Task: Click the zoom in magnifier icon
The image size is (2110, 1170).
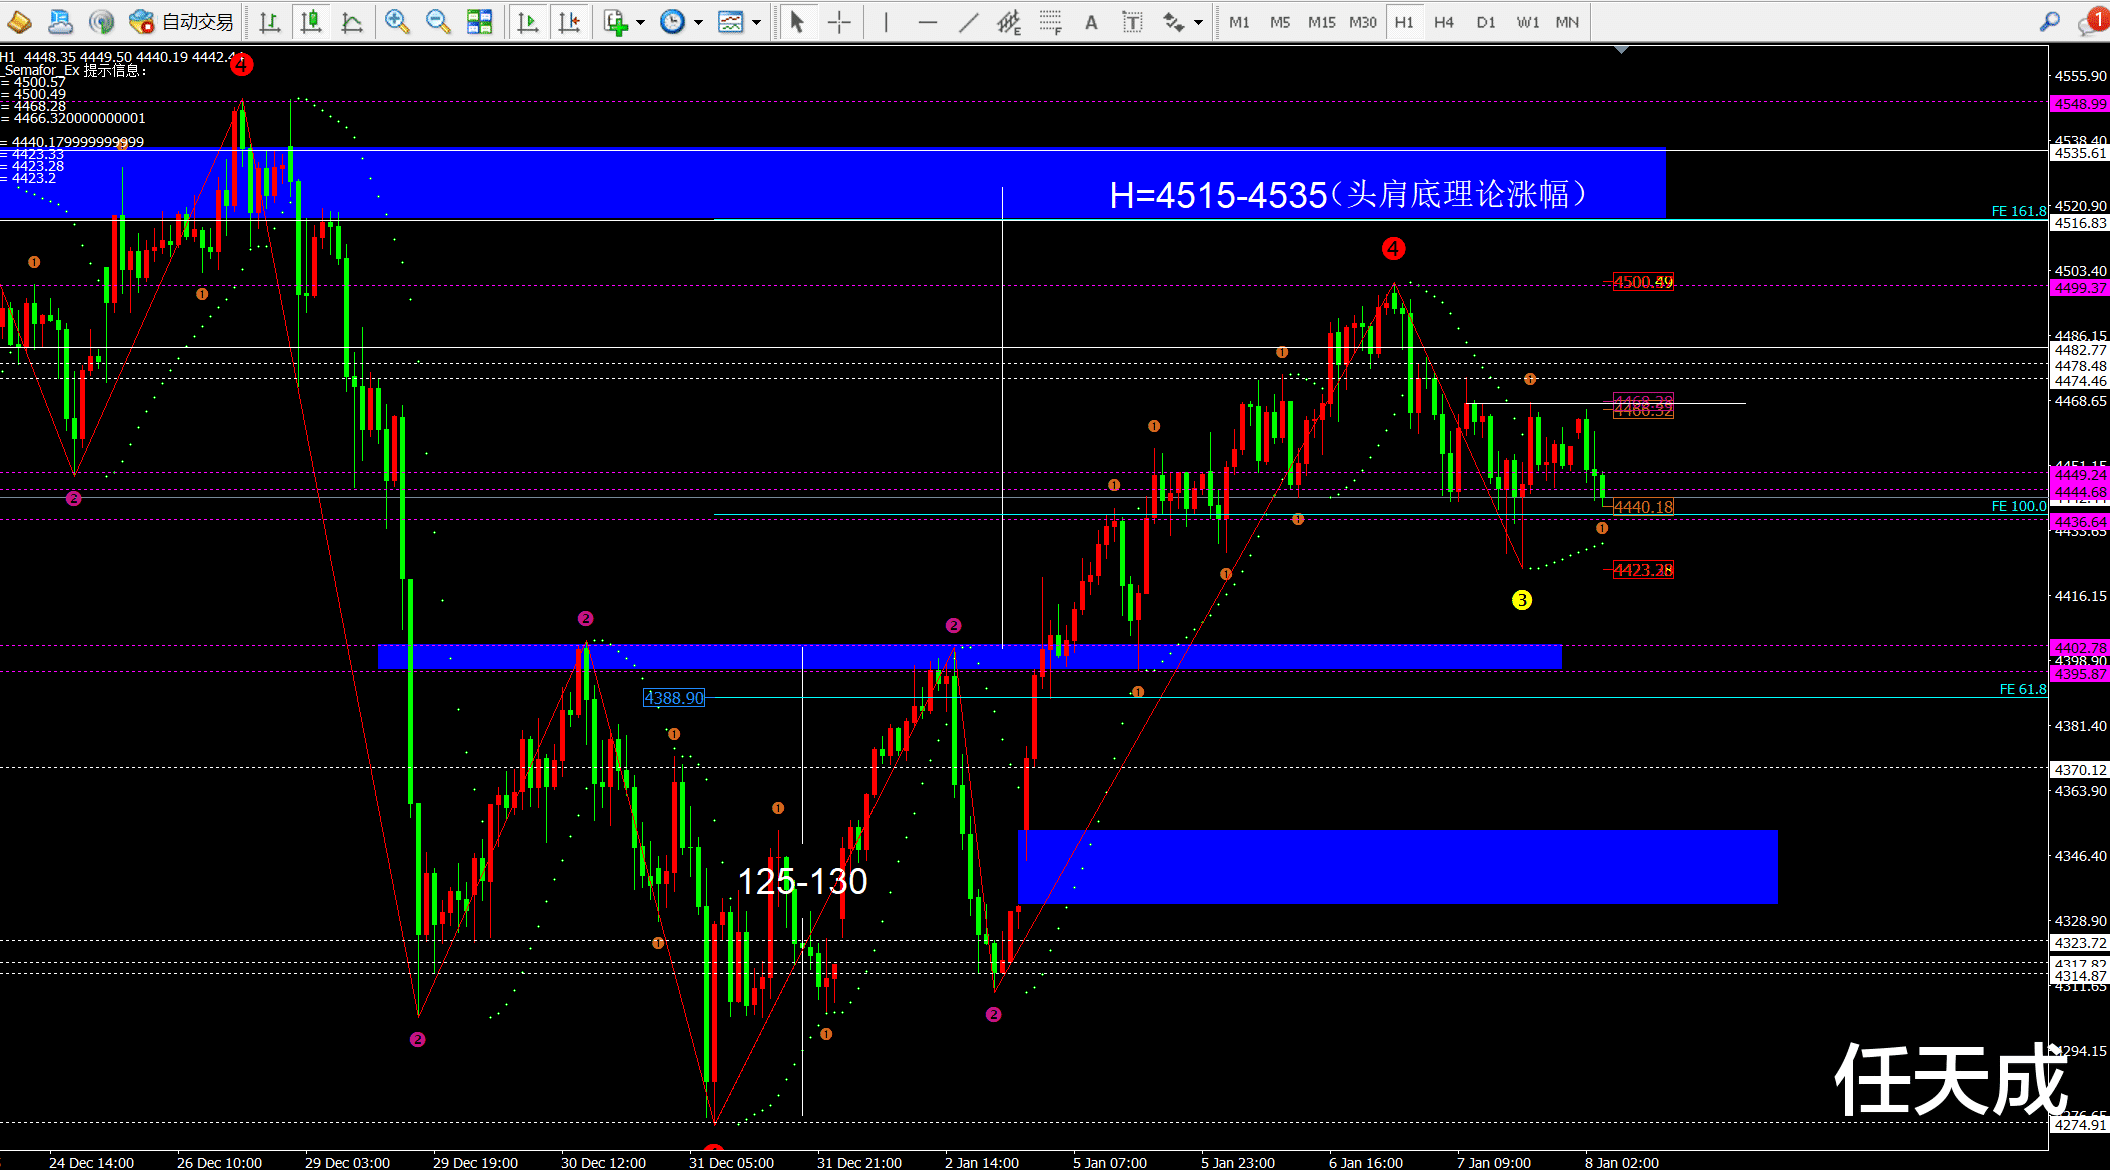Action: tap(396, 21)
